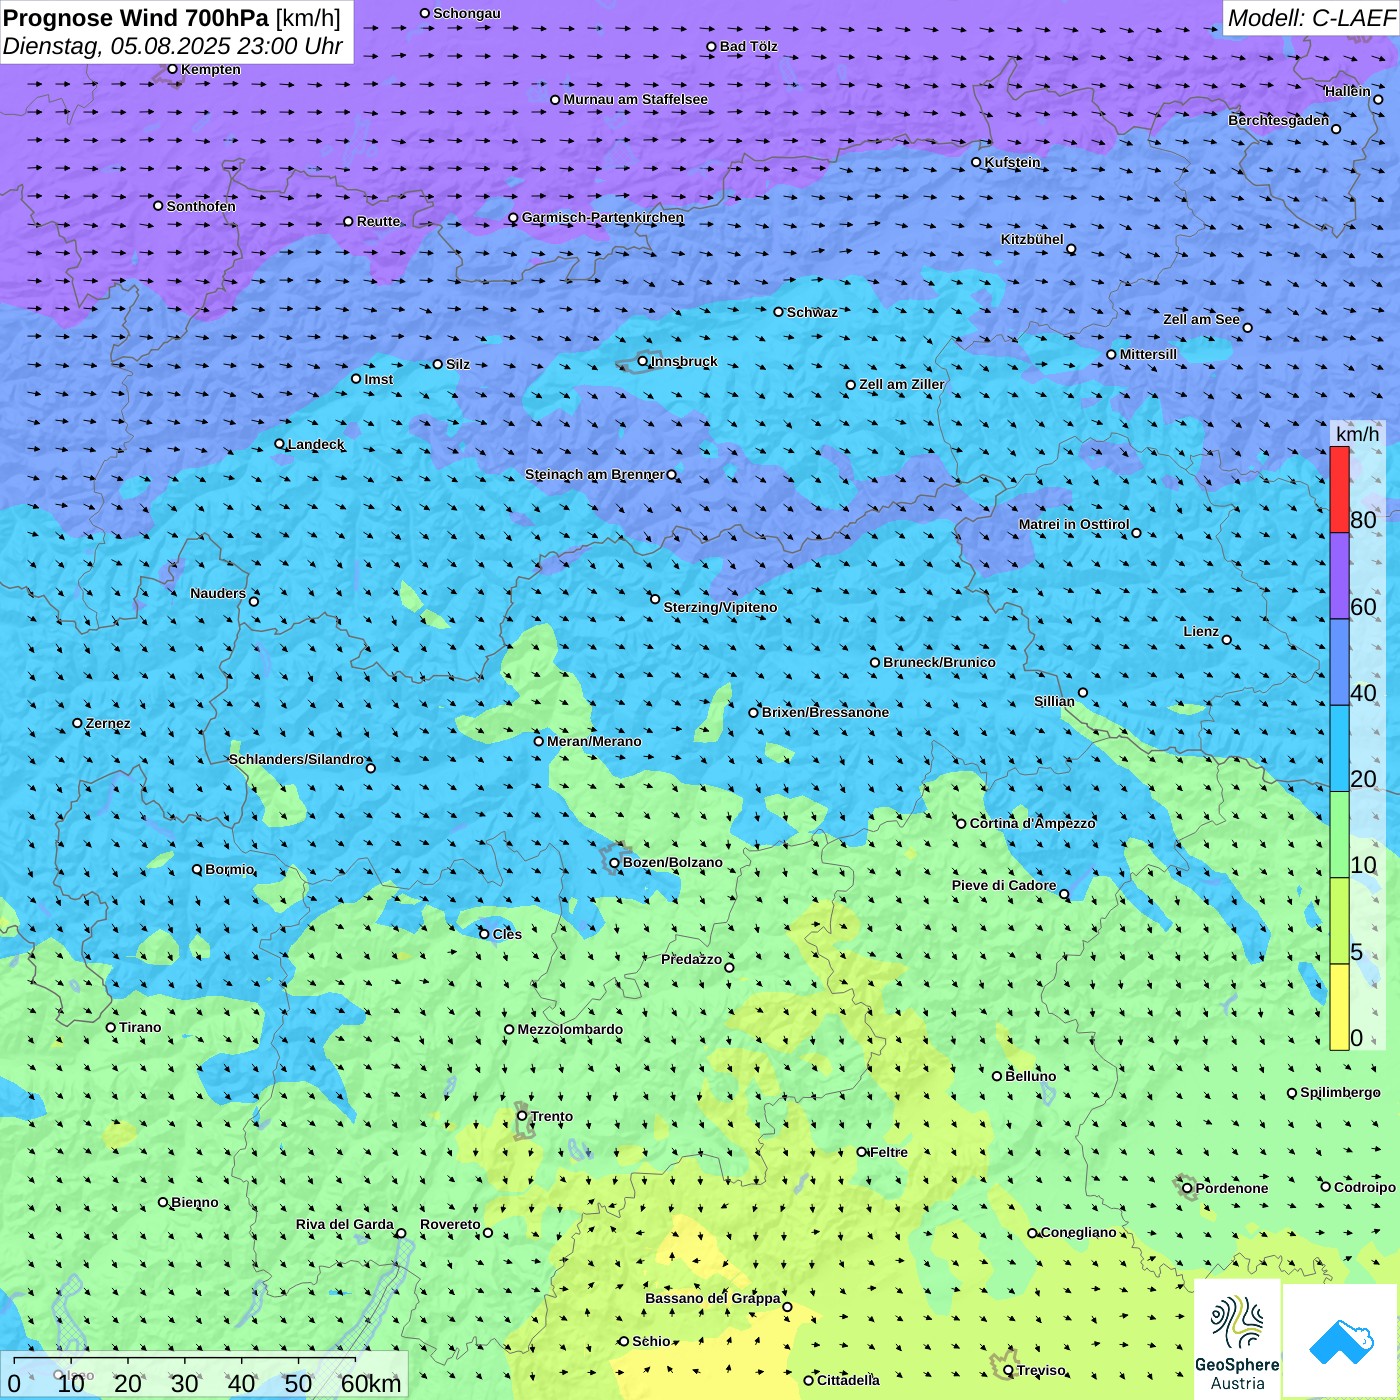Click the Riva del Garda label
Screen dimensions: 1400x1400
[345, 1224]
